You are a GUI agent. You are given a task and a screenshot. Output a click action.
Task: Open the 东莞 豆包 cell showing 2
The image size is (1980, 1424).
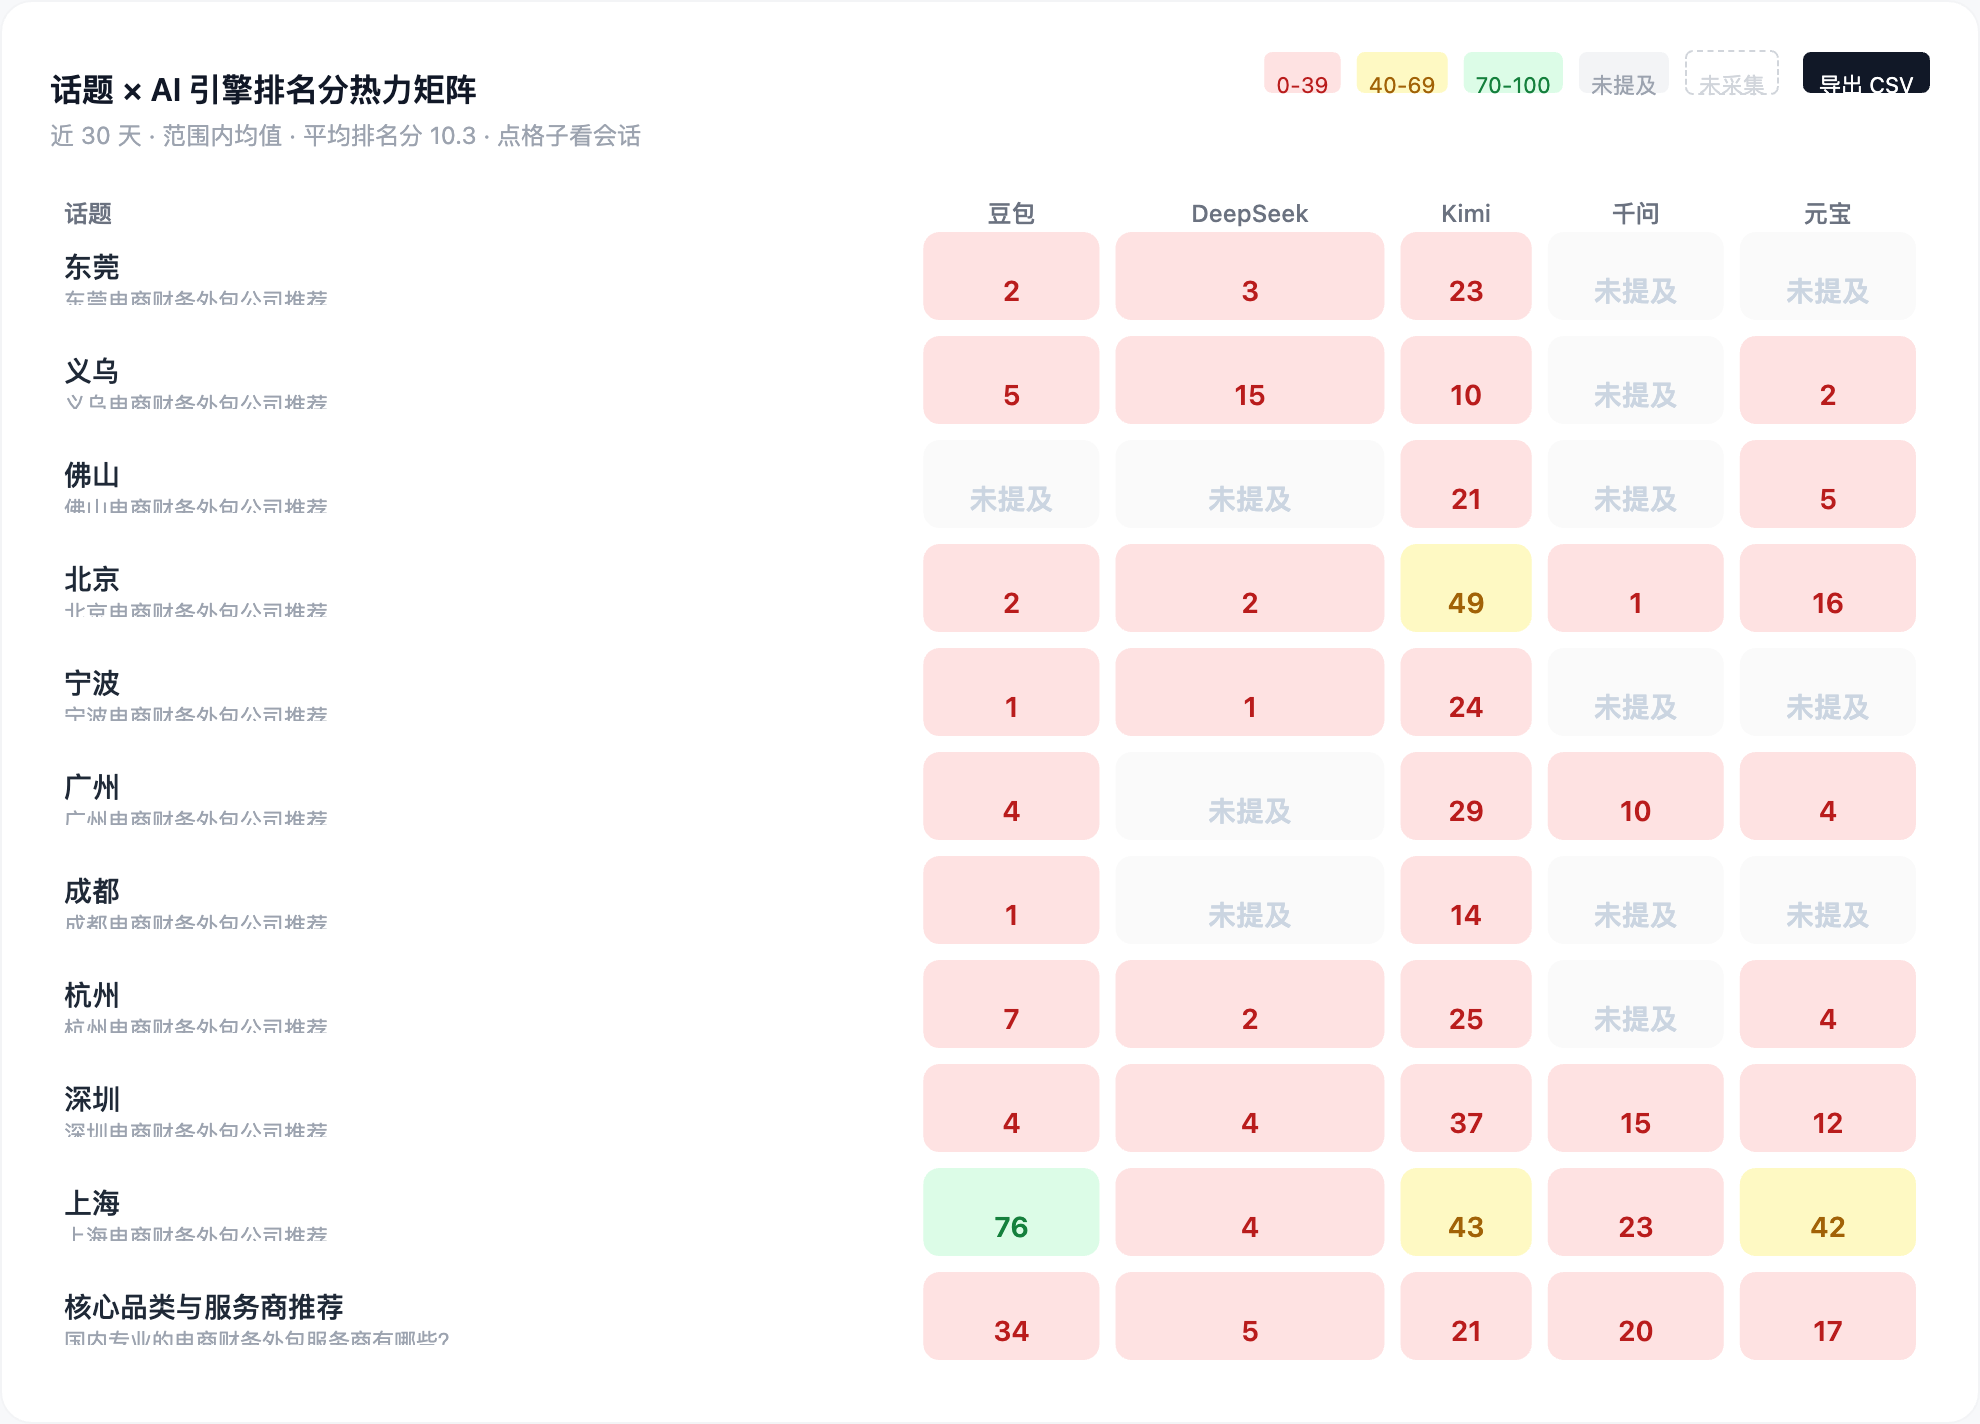pos(1011,276)
